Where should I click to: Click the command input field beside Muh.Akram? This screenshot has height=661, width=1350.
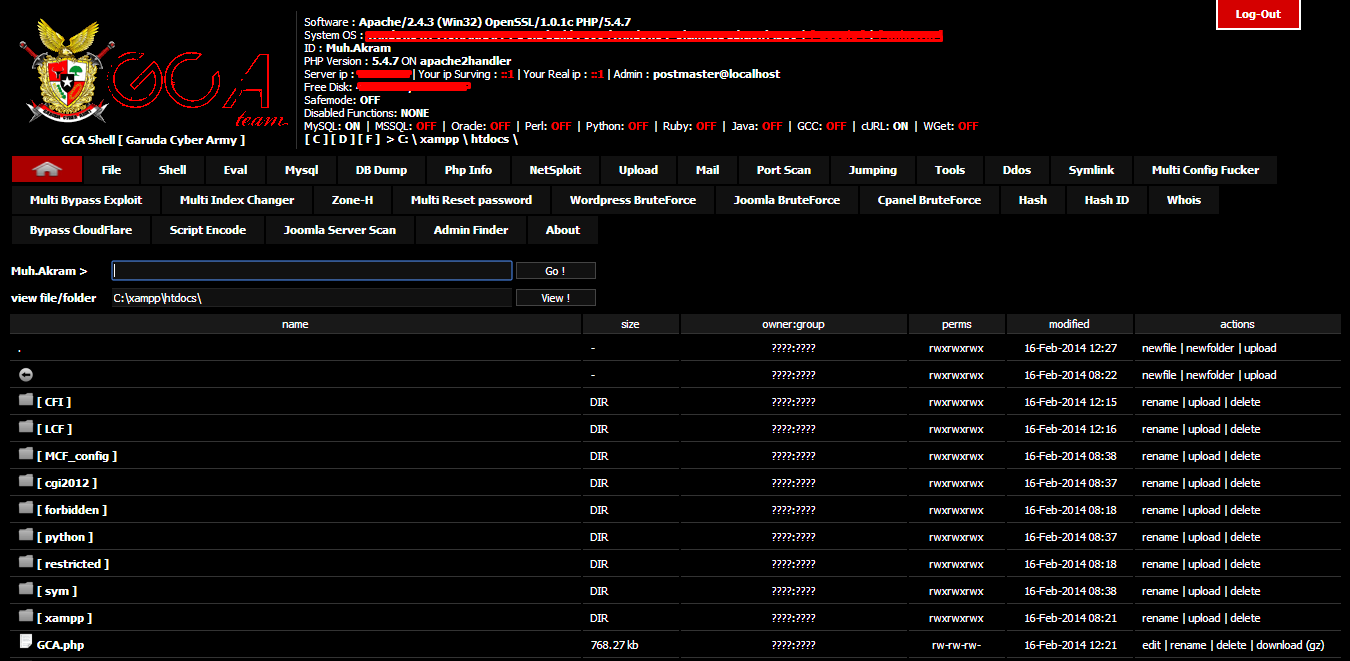coord(311,269)
